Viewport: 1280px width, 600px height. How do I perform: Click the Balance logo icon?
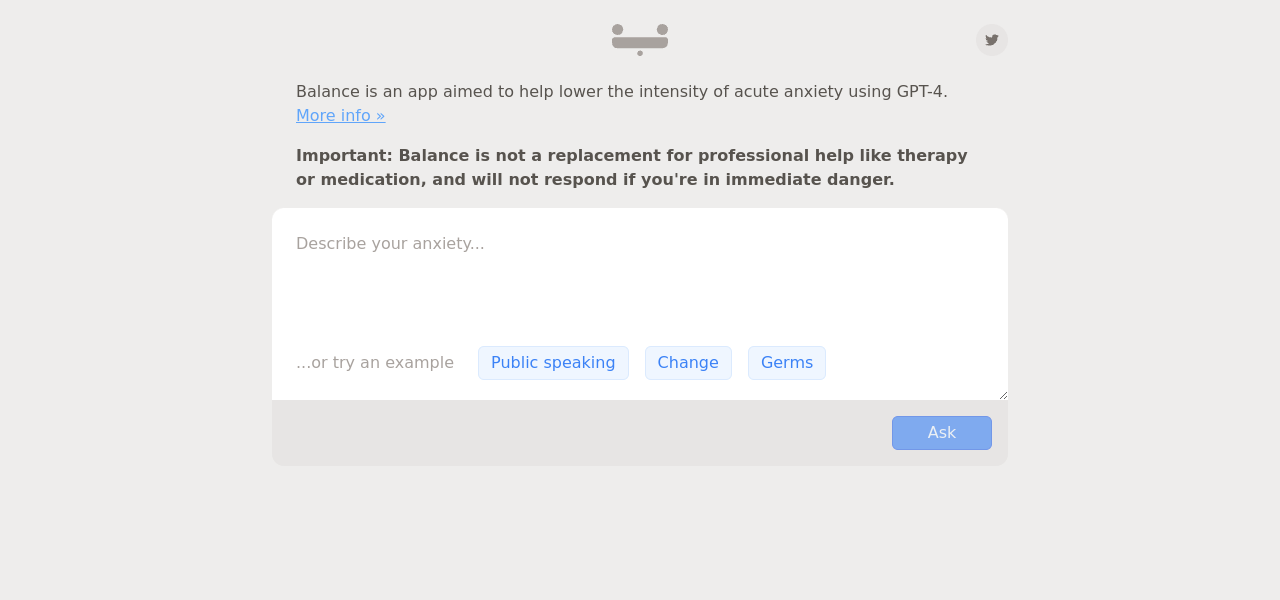pos(640,39)
